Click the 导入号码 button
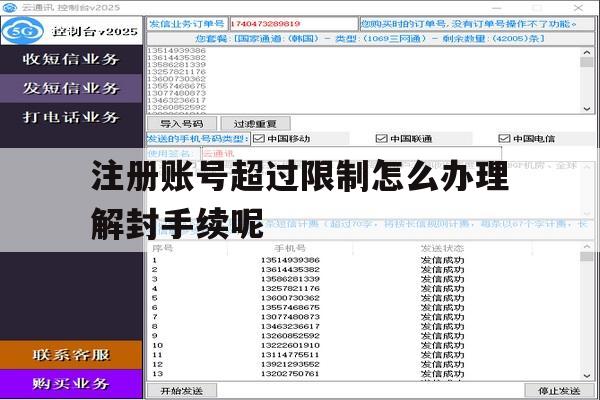The image size is (600, 400). (182, 124)
